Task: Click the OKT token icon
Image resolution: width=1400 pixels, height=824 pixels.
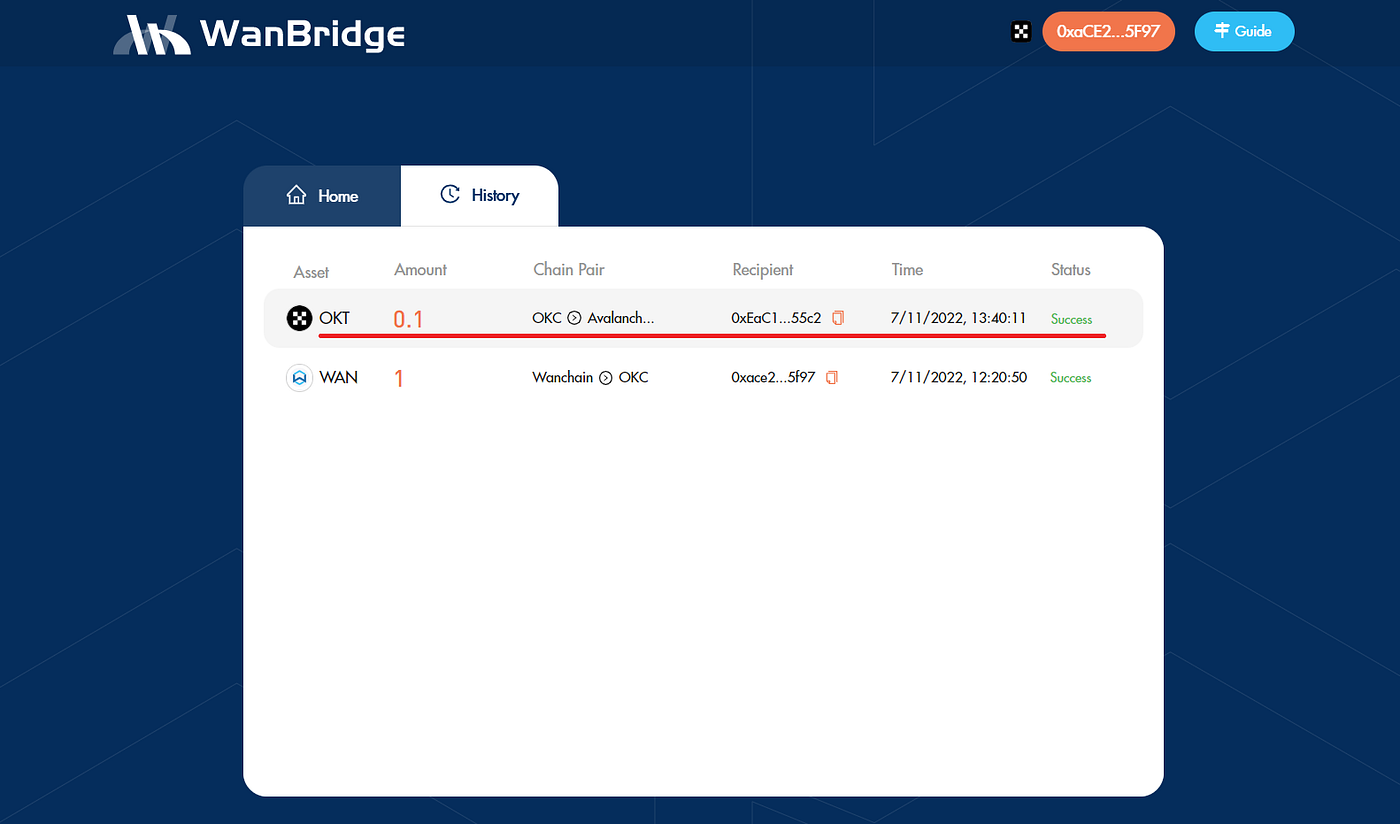Action: pos(299,319)
